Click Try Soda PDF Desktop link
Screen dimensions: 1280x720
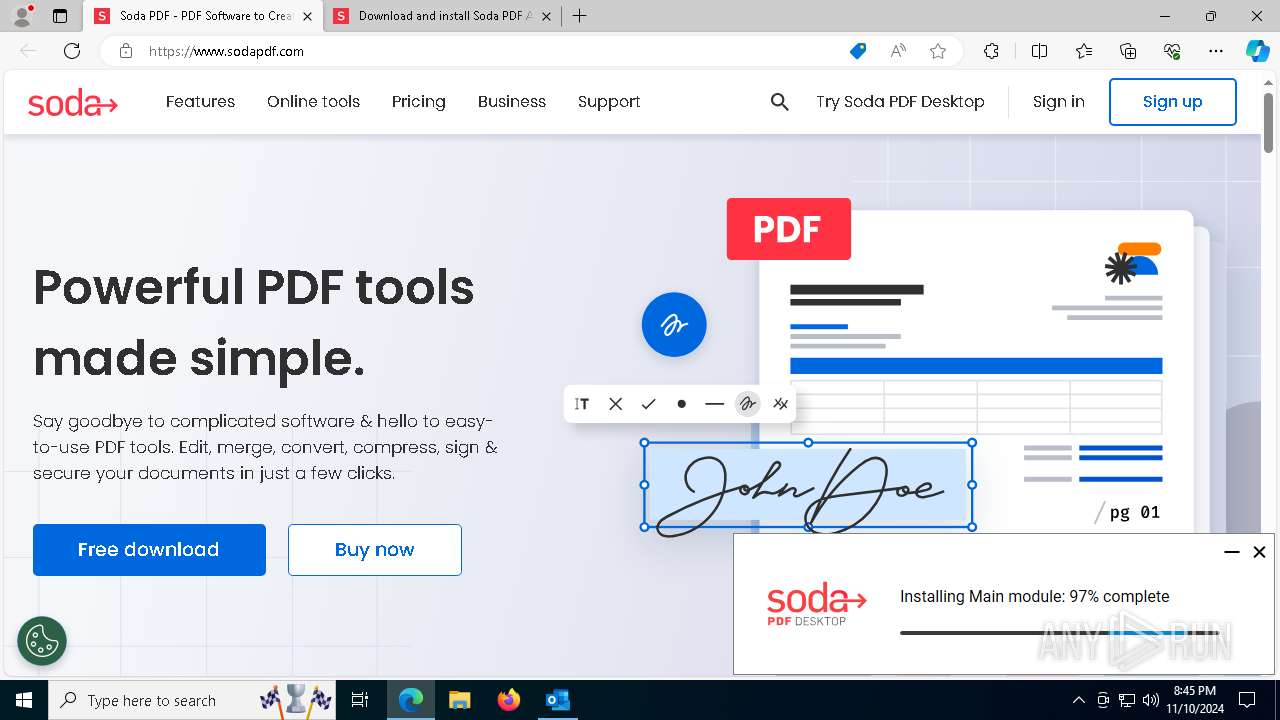(900, 102)
